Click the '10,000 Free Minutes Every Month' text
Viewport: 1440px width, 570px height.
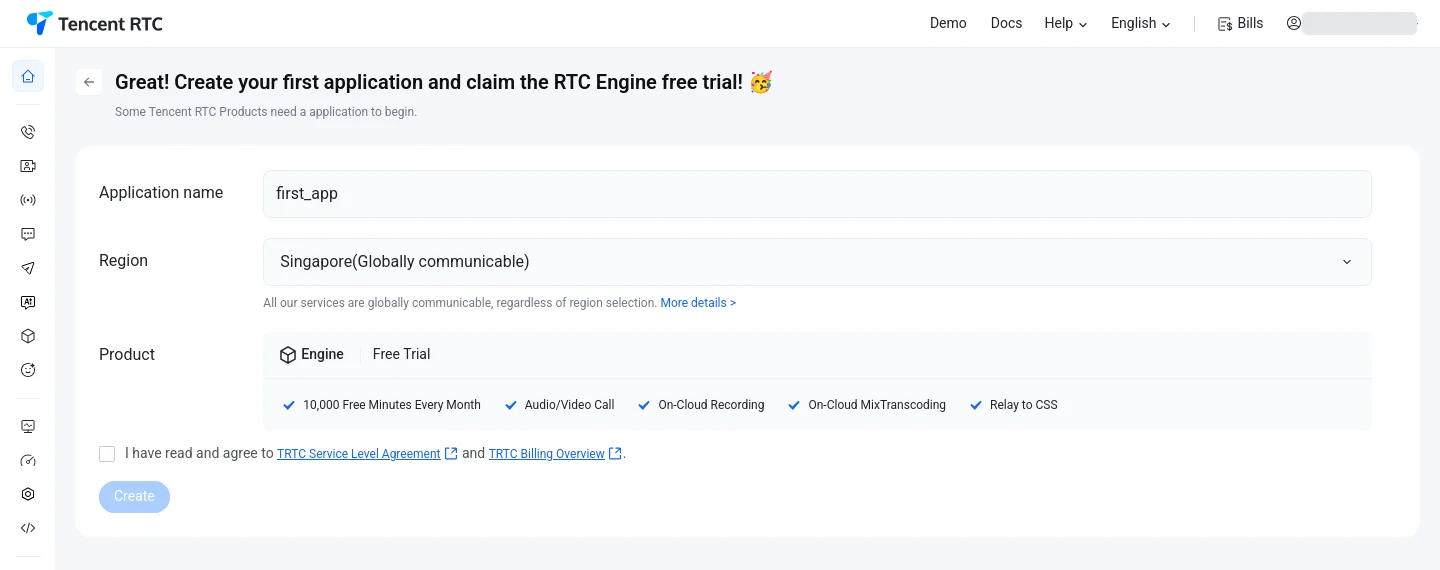(x=392, y=405)
